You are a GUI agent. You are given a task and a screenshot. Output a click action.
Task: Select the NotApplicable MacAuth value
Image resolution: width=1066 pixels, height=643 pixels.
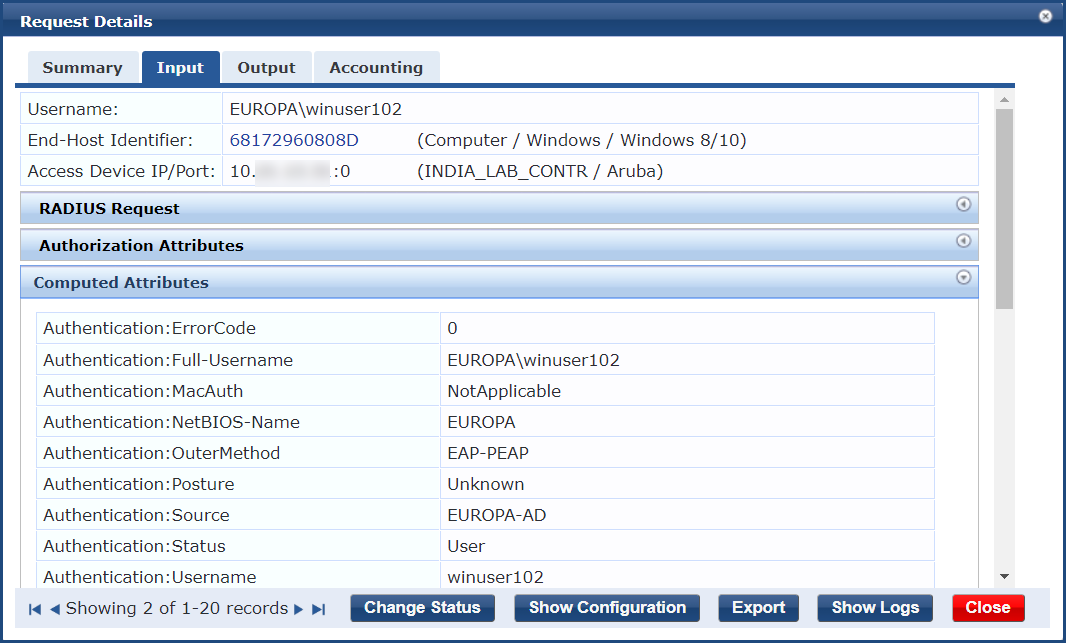[x=504, y=392]
